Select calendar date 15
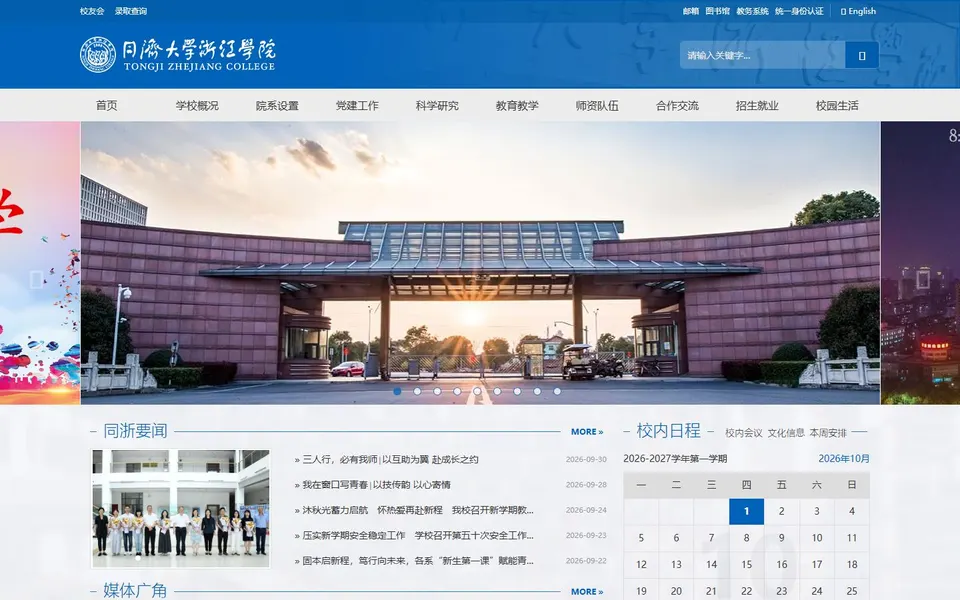Image resolution: width=960 pixels, height=600 pixels. pyautogui.click(x=746, y=564)
